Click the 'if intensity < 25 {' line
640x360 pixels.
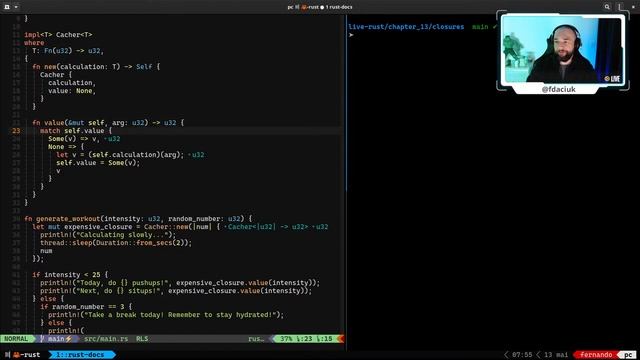coord(70,275)
